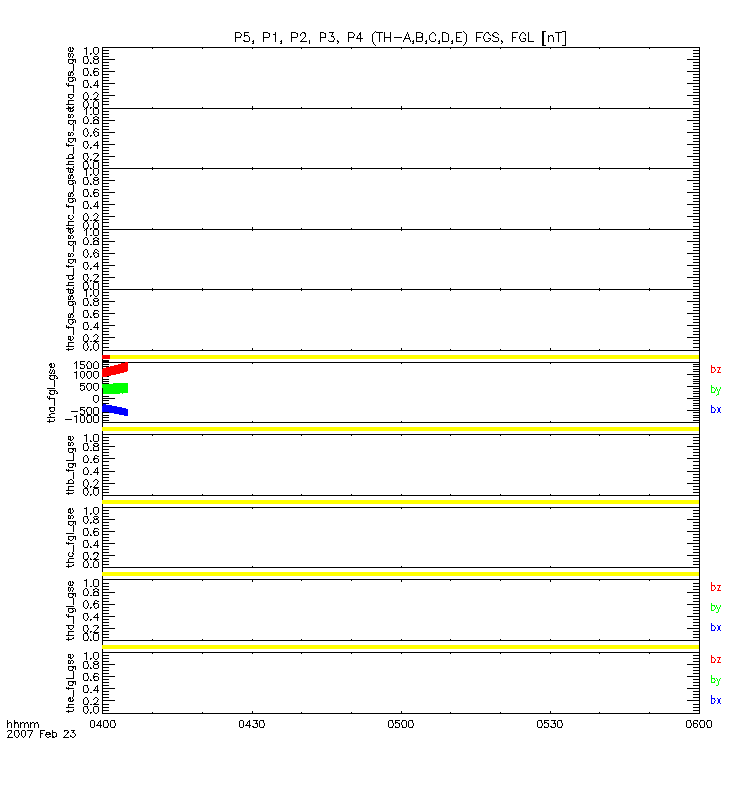Click the bz legend label beside thd_fgl_gse panel
This screenshot has height=800, width=750.
tap(715, 587)
